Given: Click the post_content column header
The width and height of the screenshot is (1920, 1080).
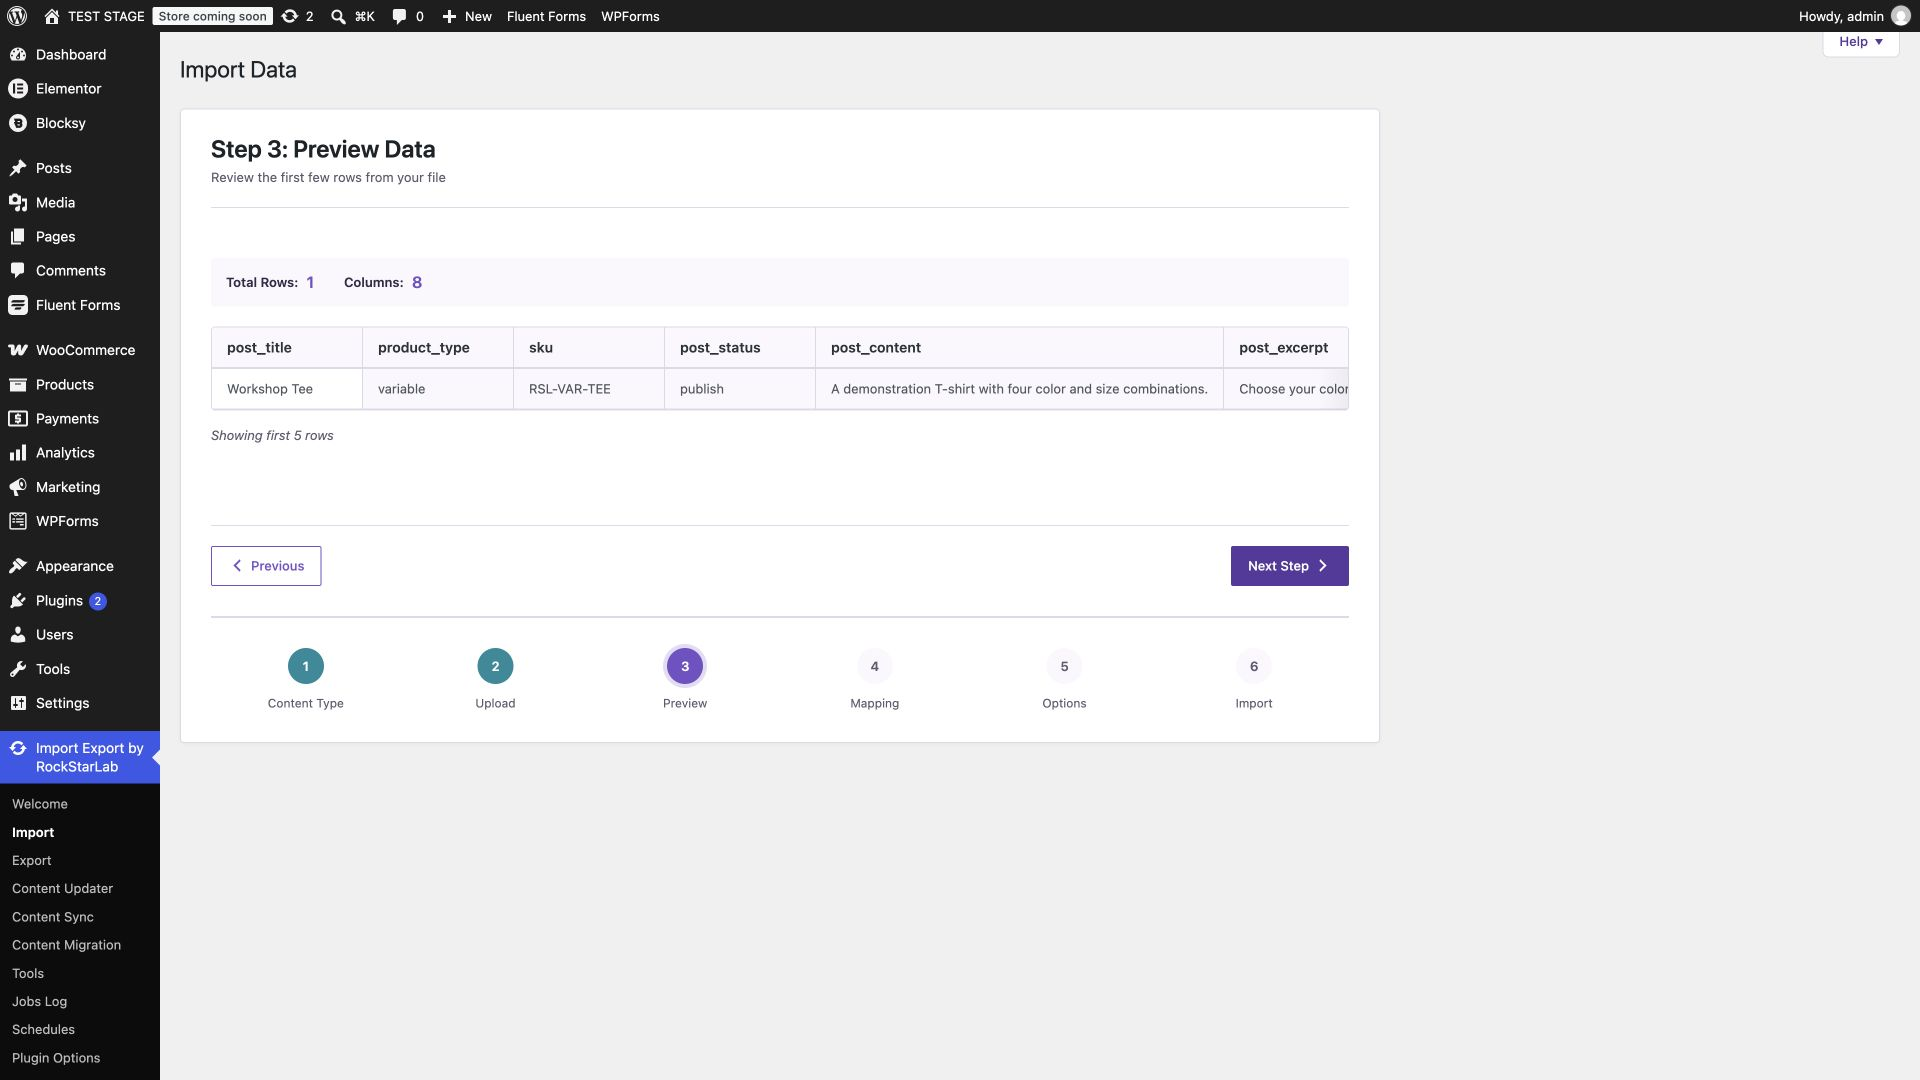Looking at the screenshot, I should (1019, 348).
